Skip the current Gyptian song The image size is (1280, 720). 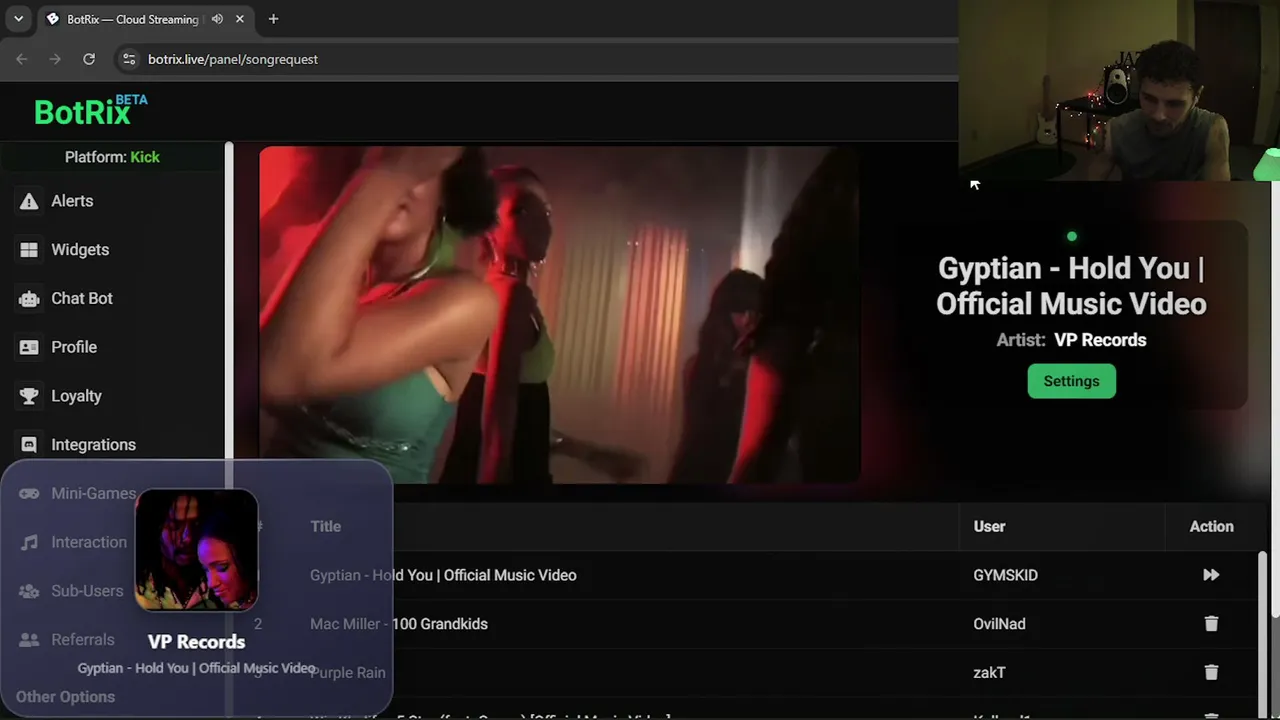[1211, 575]
